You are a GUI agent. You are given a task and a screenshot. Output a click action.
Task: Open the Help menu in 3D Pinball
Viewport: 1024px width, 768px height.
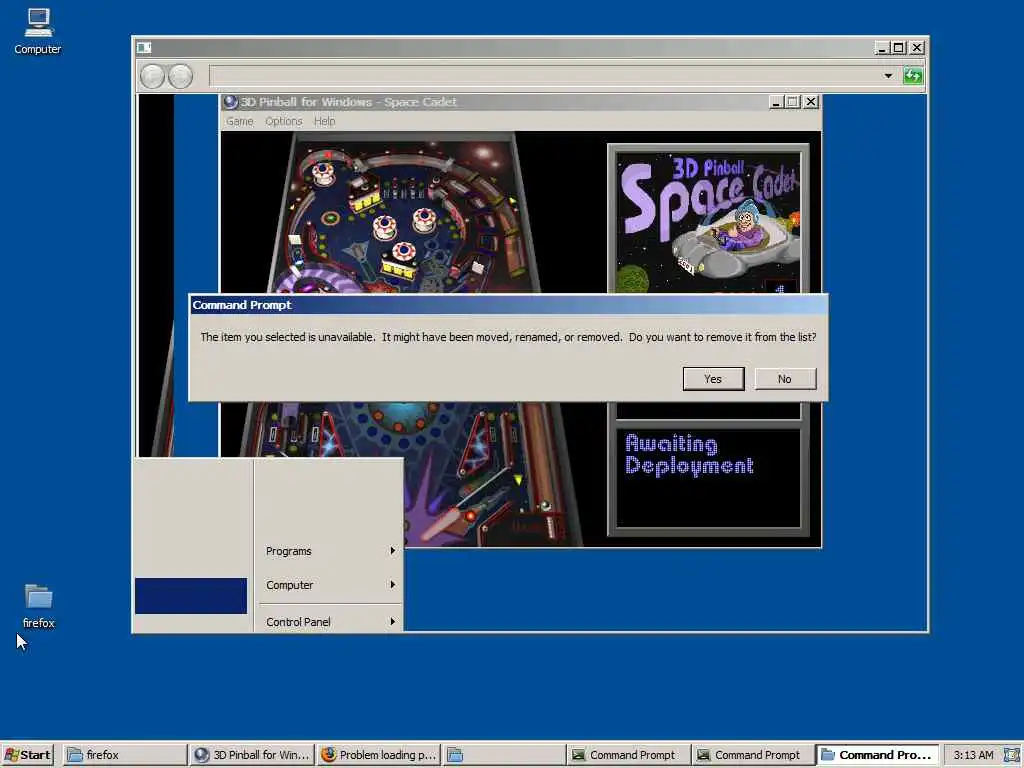pos(324,121)
